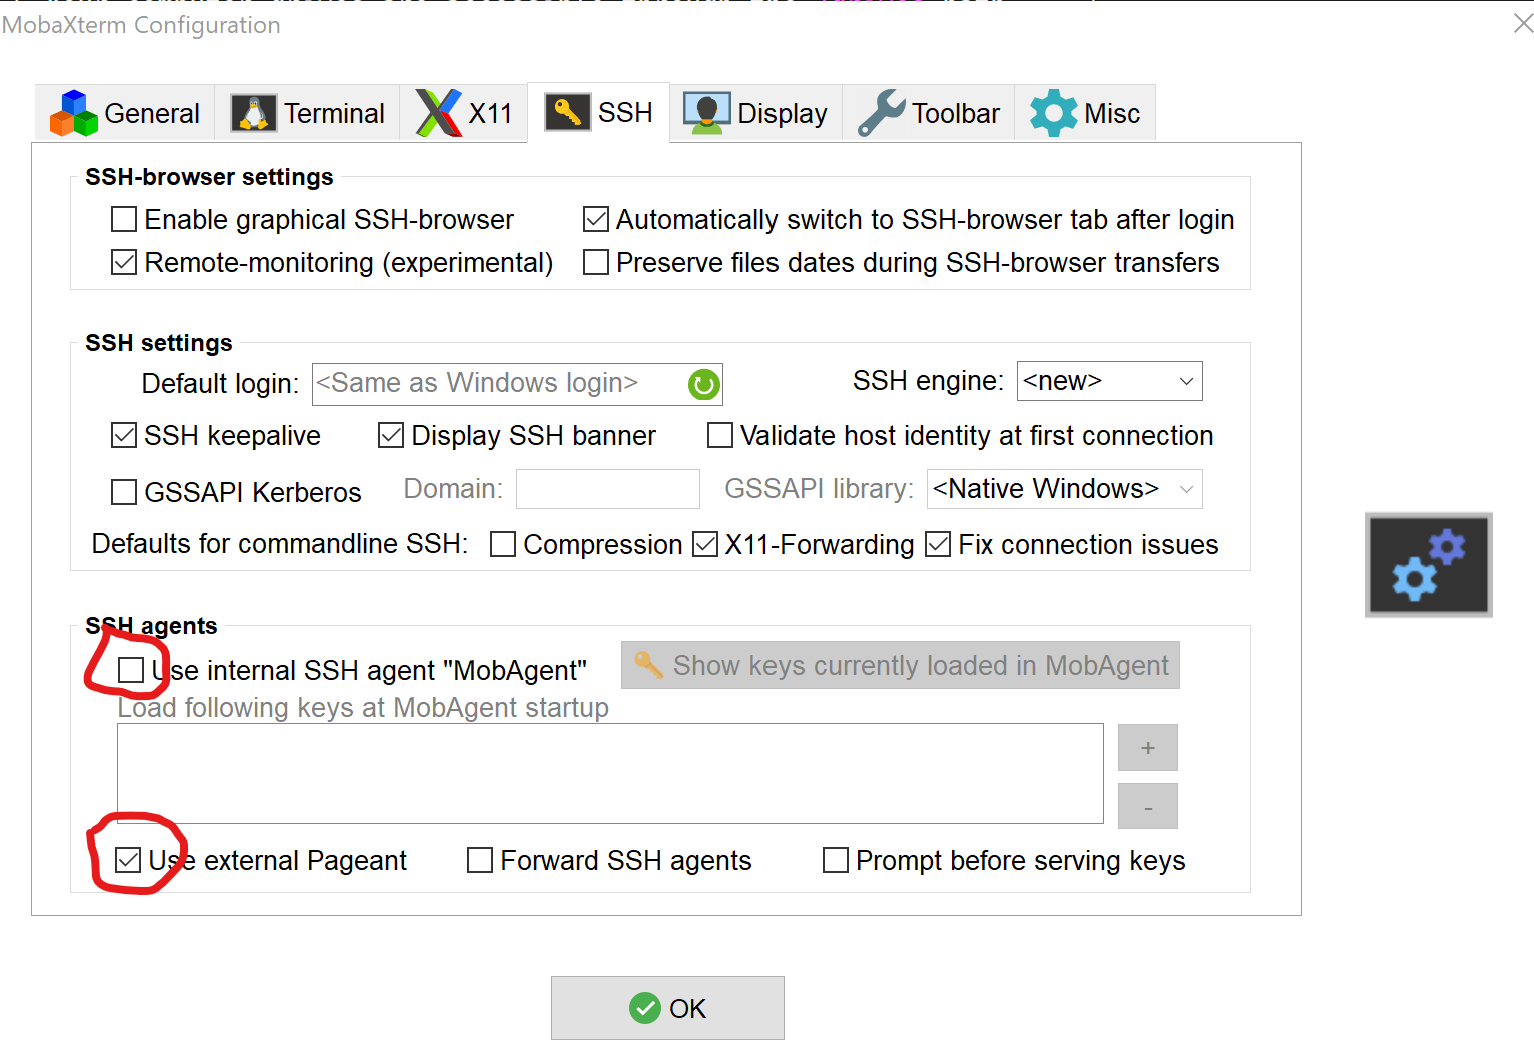
Task: Click the green checkmark on OK button
Action: (x=645, y=1008)
